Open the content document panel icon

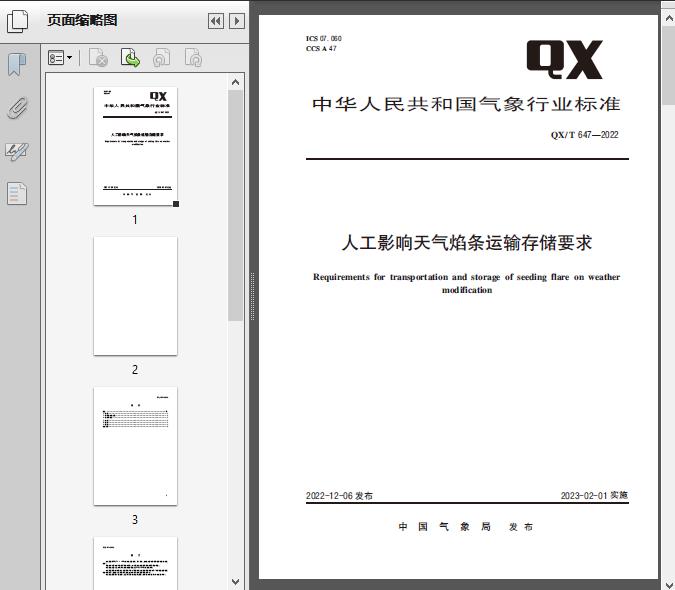point(17,194)
